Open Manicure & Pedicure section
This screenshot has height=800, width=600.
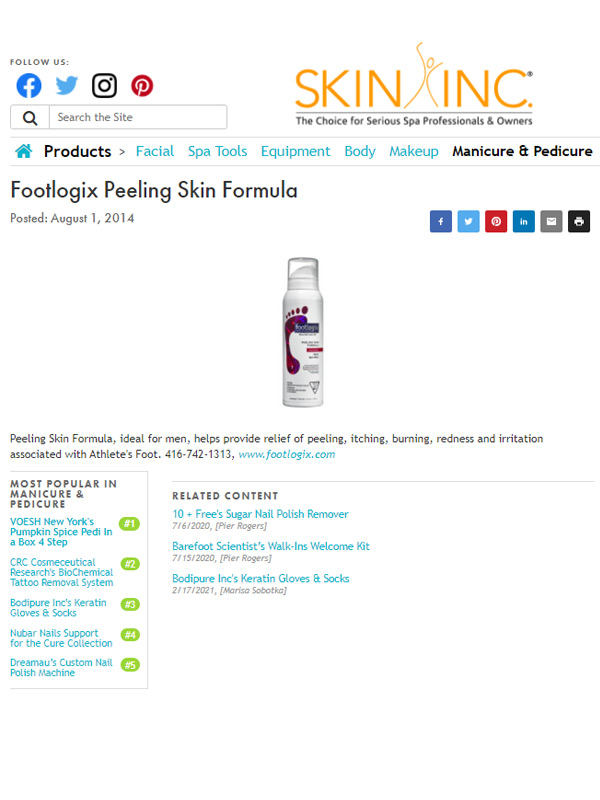coord(522,152)
